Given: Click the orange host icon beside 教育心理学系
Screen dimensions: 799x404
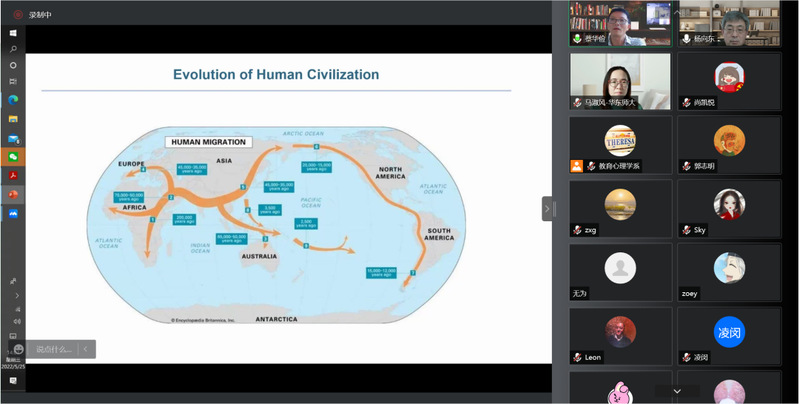Looking at the screenshot, I should coord(576,166).
